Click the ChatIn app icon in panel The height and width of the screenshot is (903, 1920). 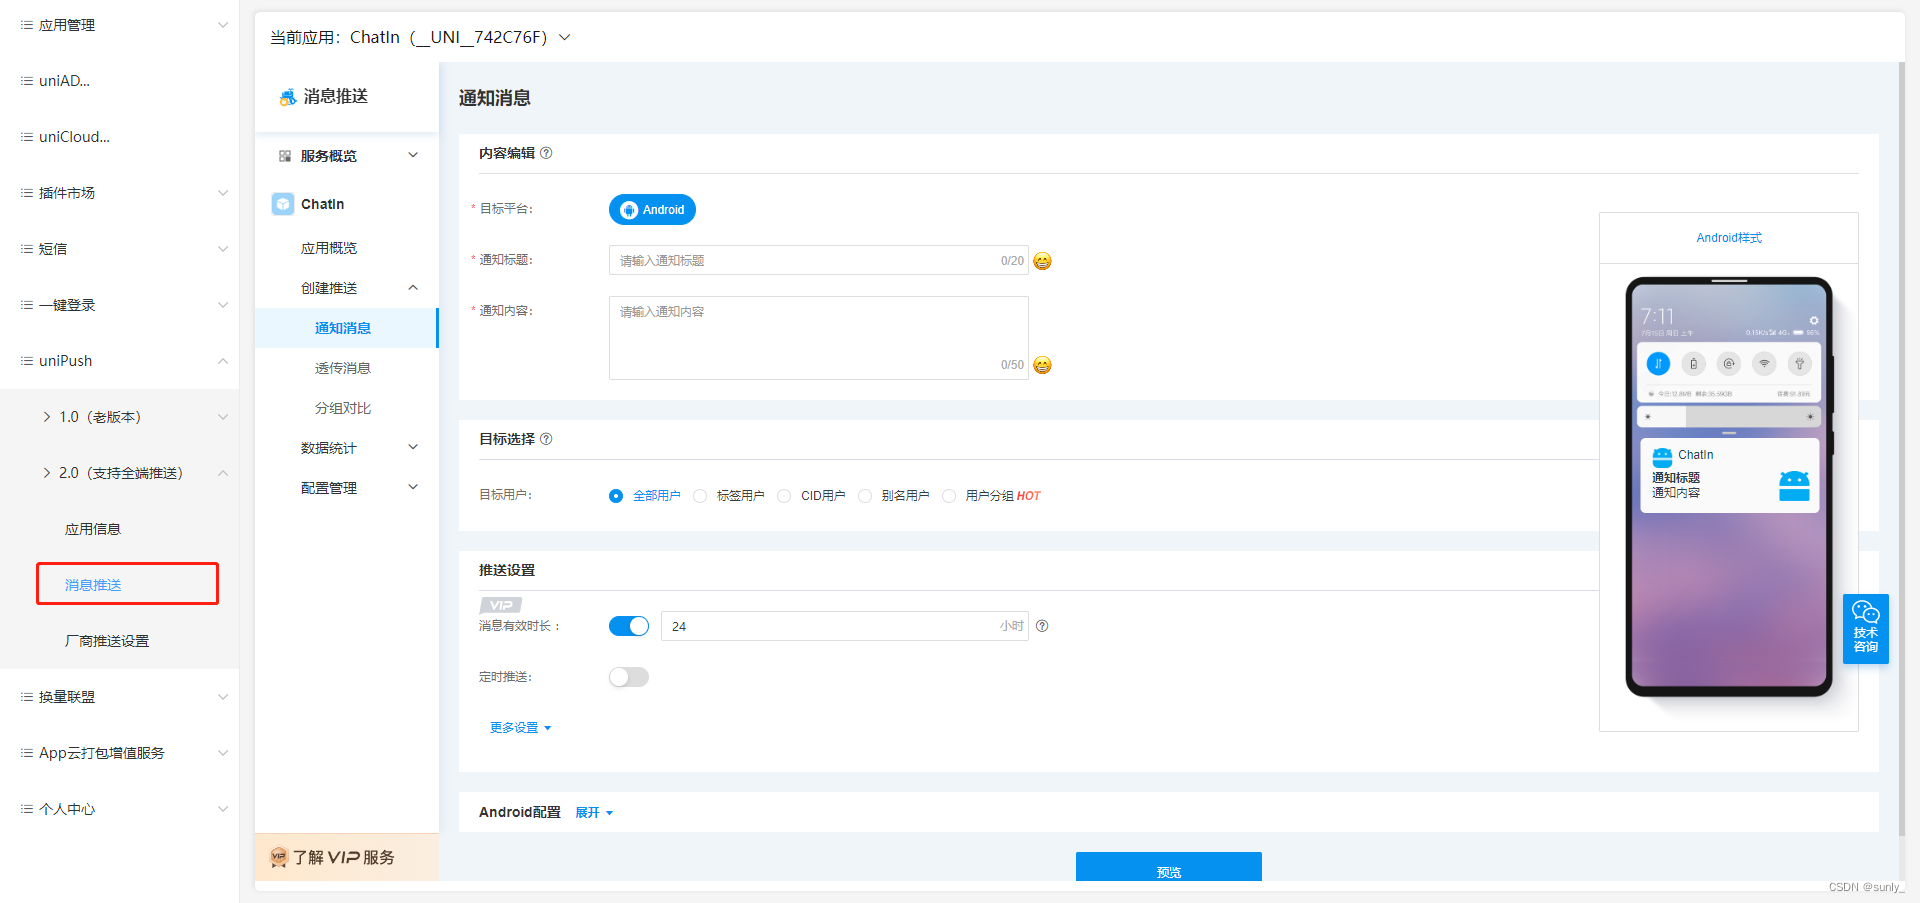point(282,204)
